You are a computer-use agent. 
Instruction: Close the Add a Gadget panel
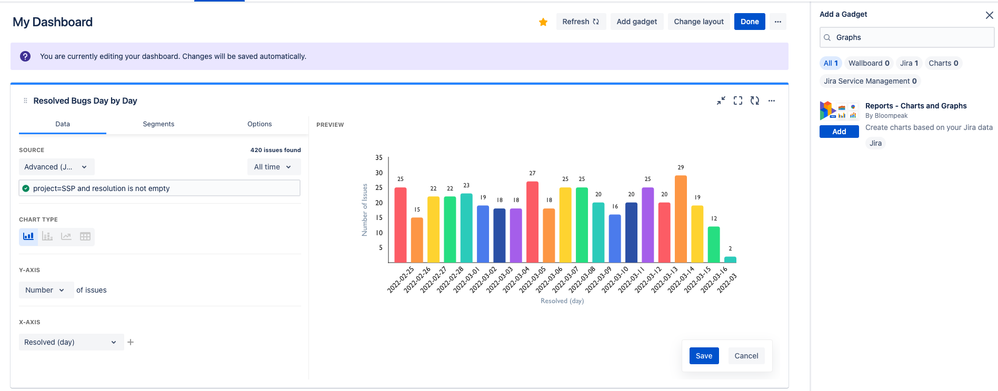pyautogui.click(x=988, y=15)
